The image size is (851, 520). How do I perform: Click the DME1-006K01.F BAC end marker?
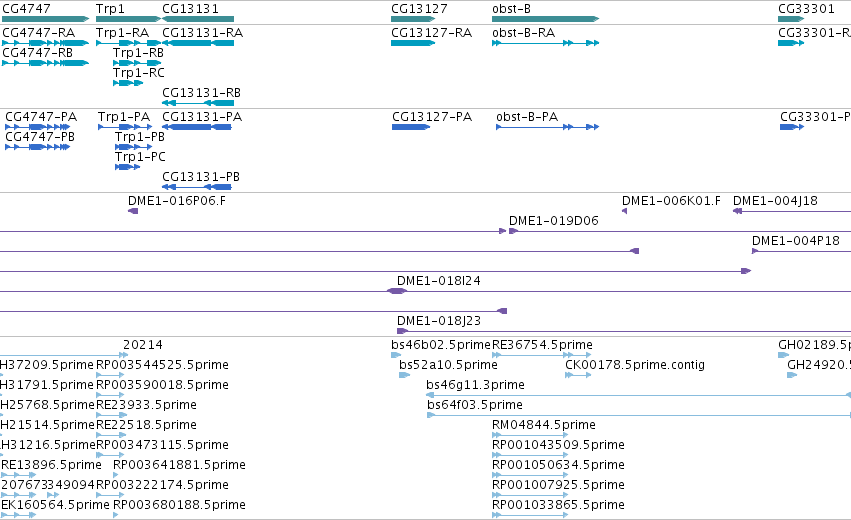point(624,211)
